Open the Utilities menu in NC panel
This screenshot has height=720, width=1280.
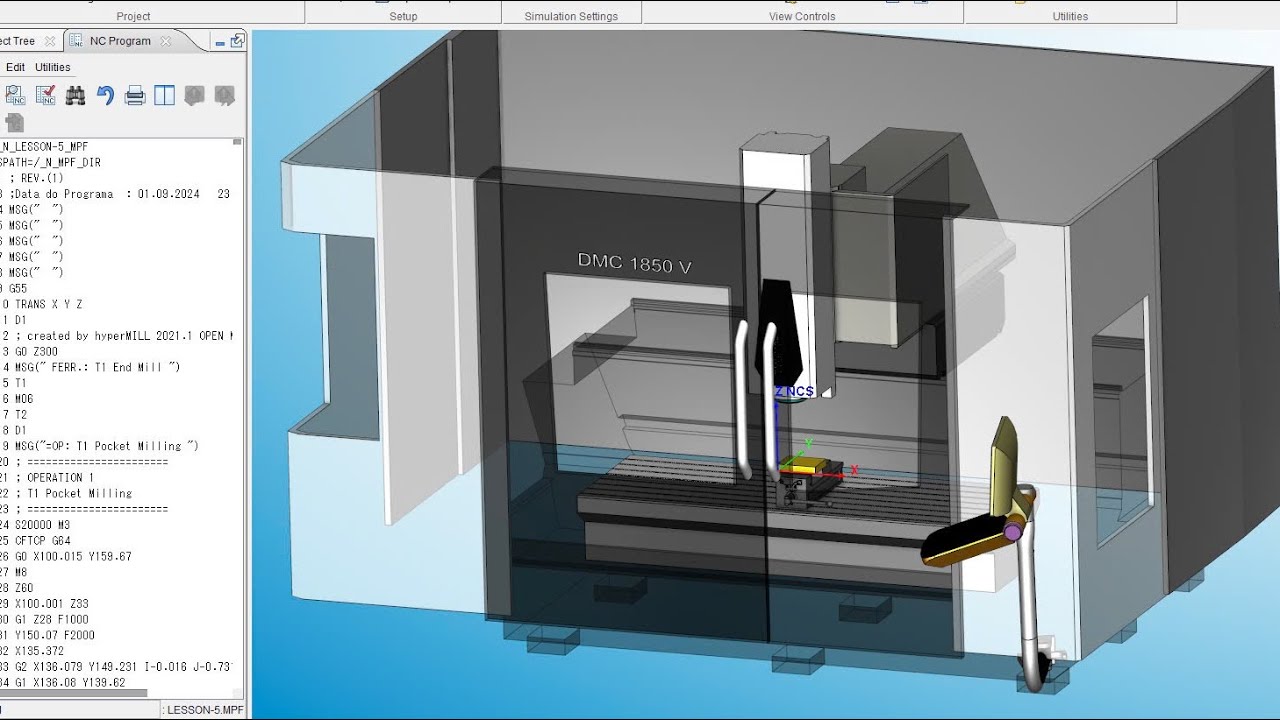(x=53, y=67)
